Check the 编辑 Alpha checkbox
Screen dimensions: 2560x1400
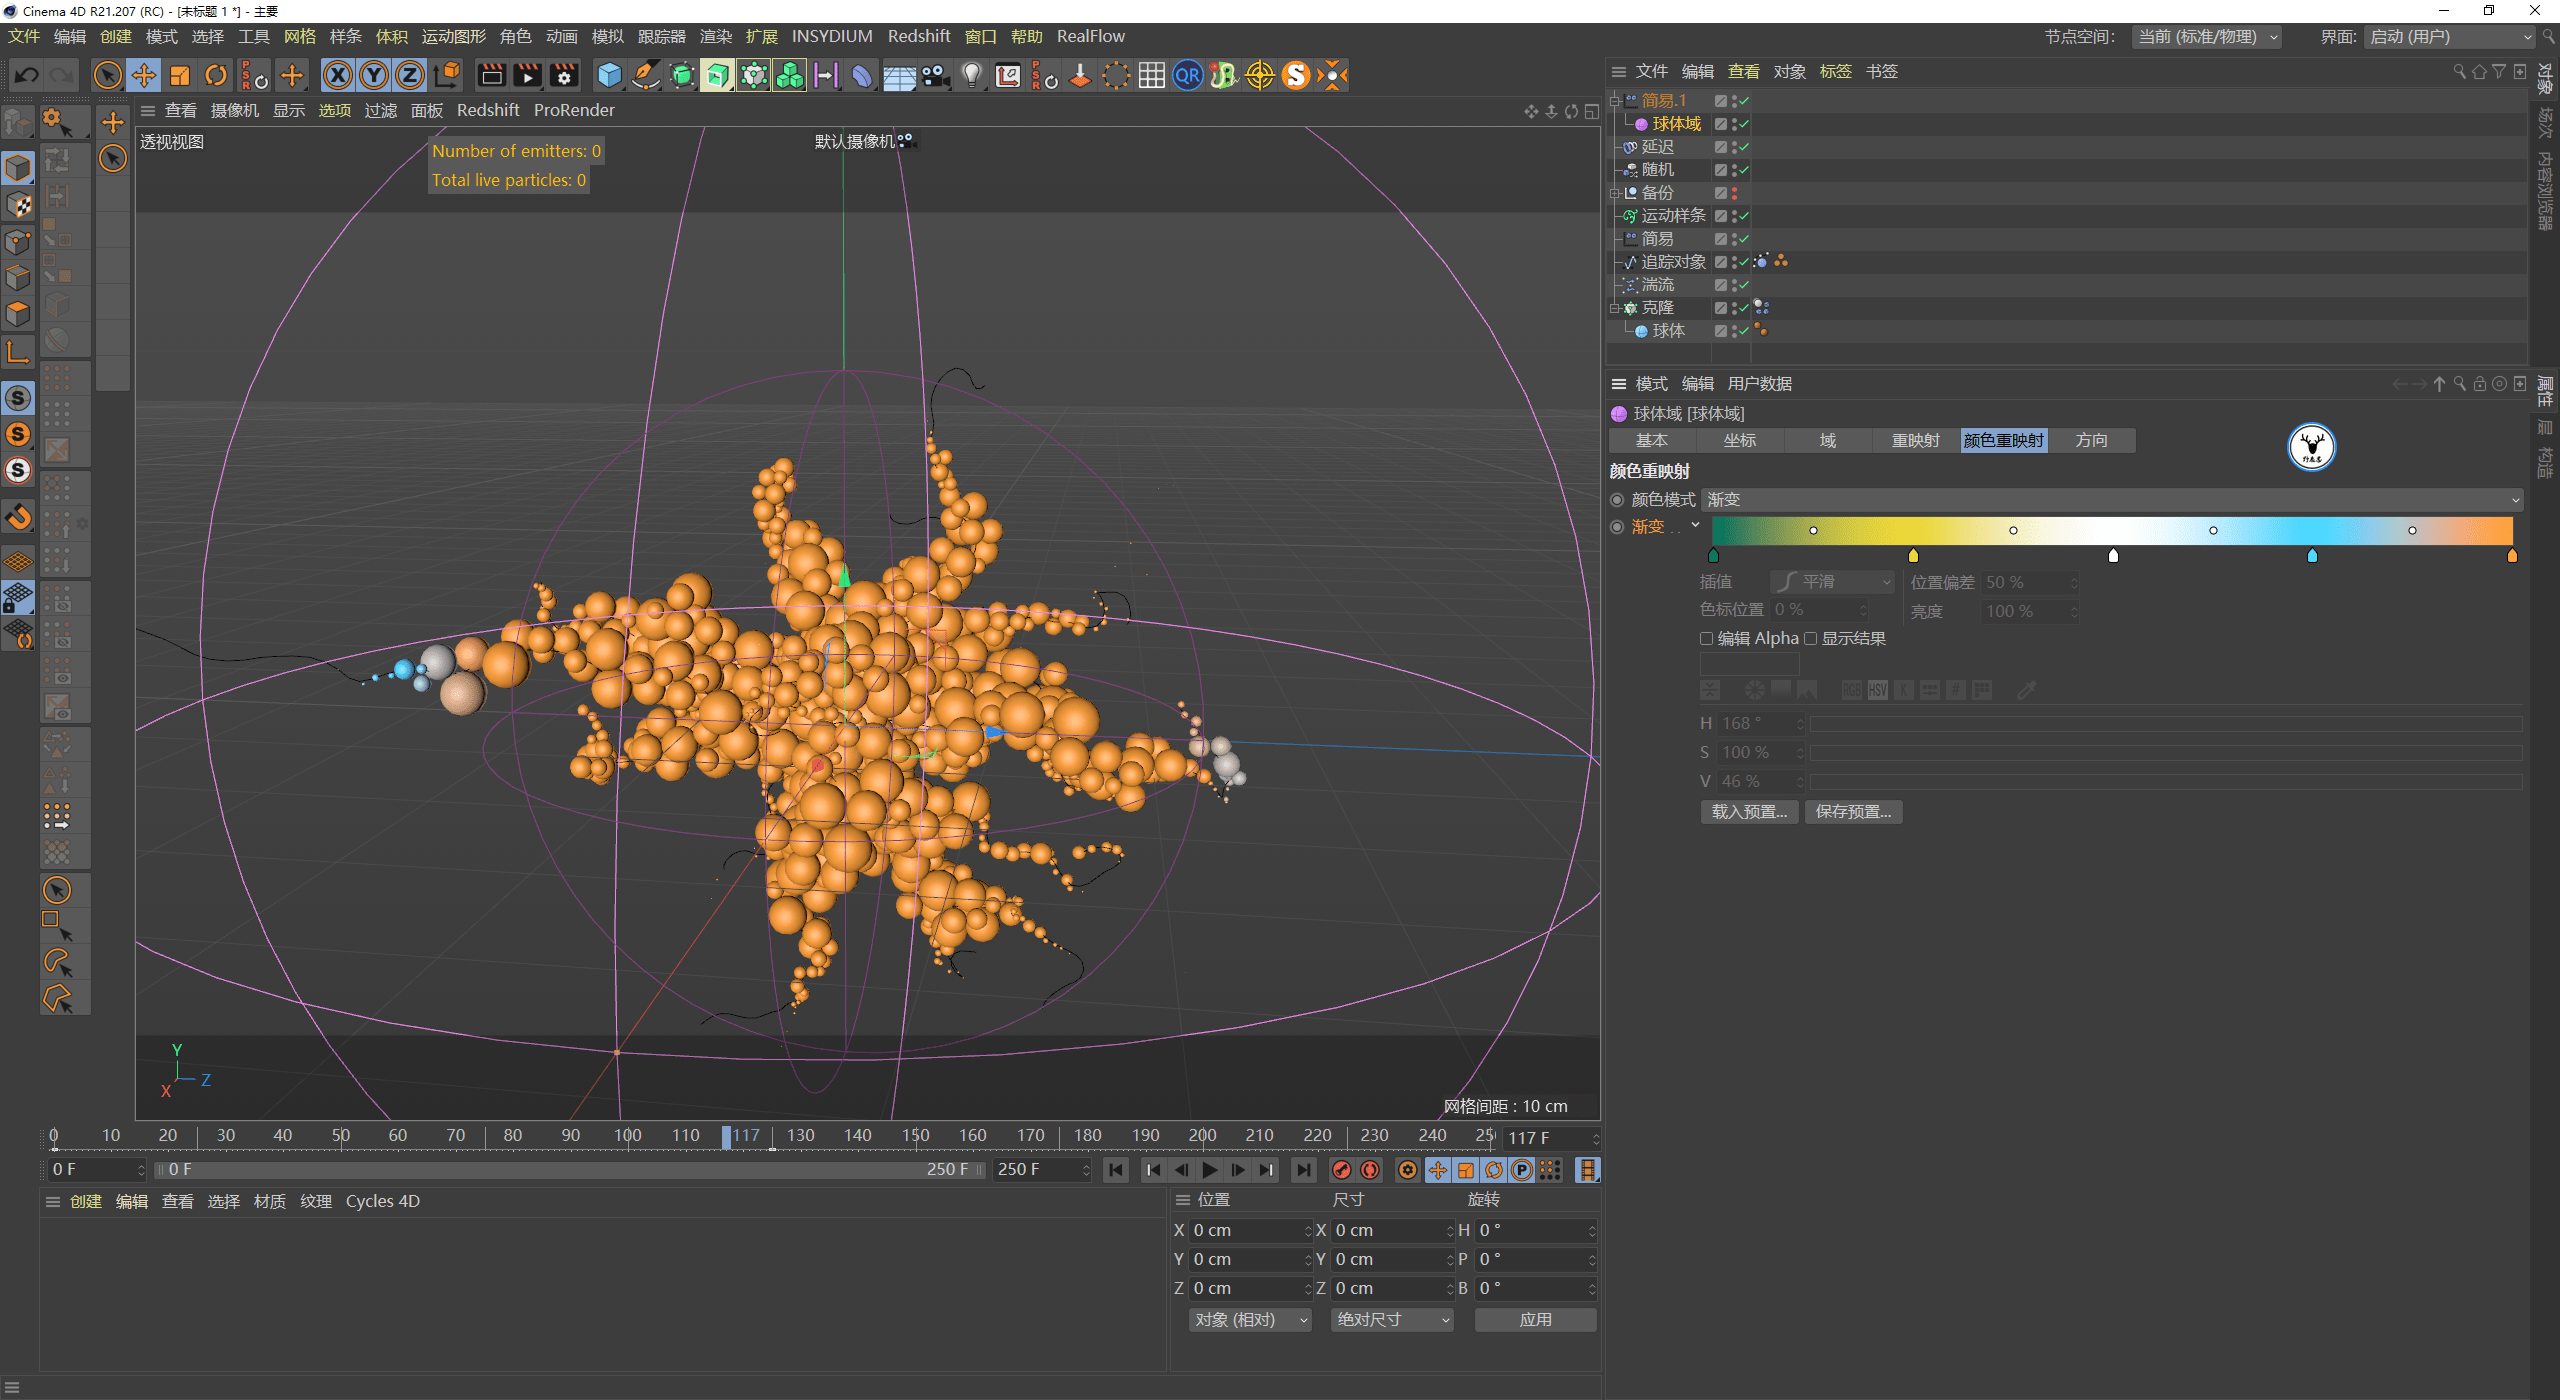(1707, 638)
